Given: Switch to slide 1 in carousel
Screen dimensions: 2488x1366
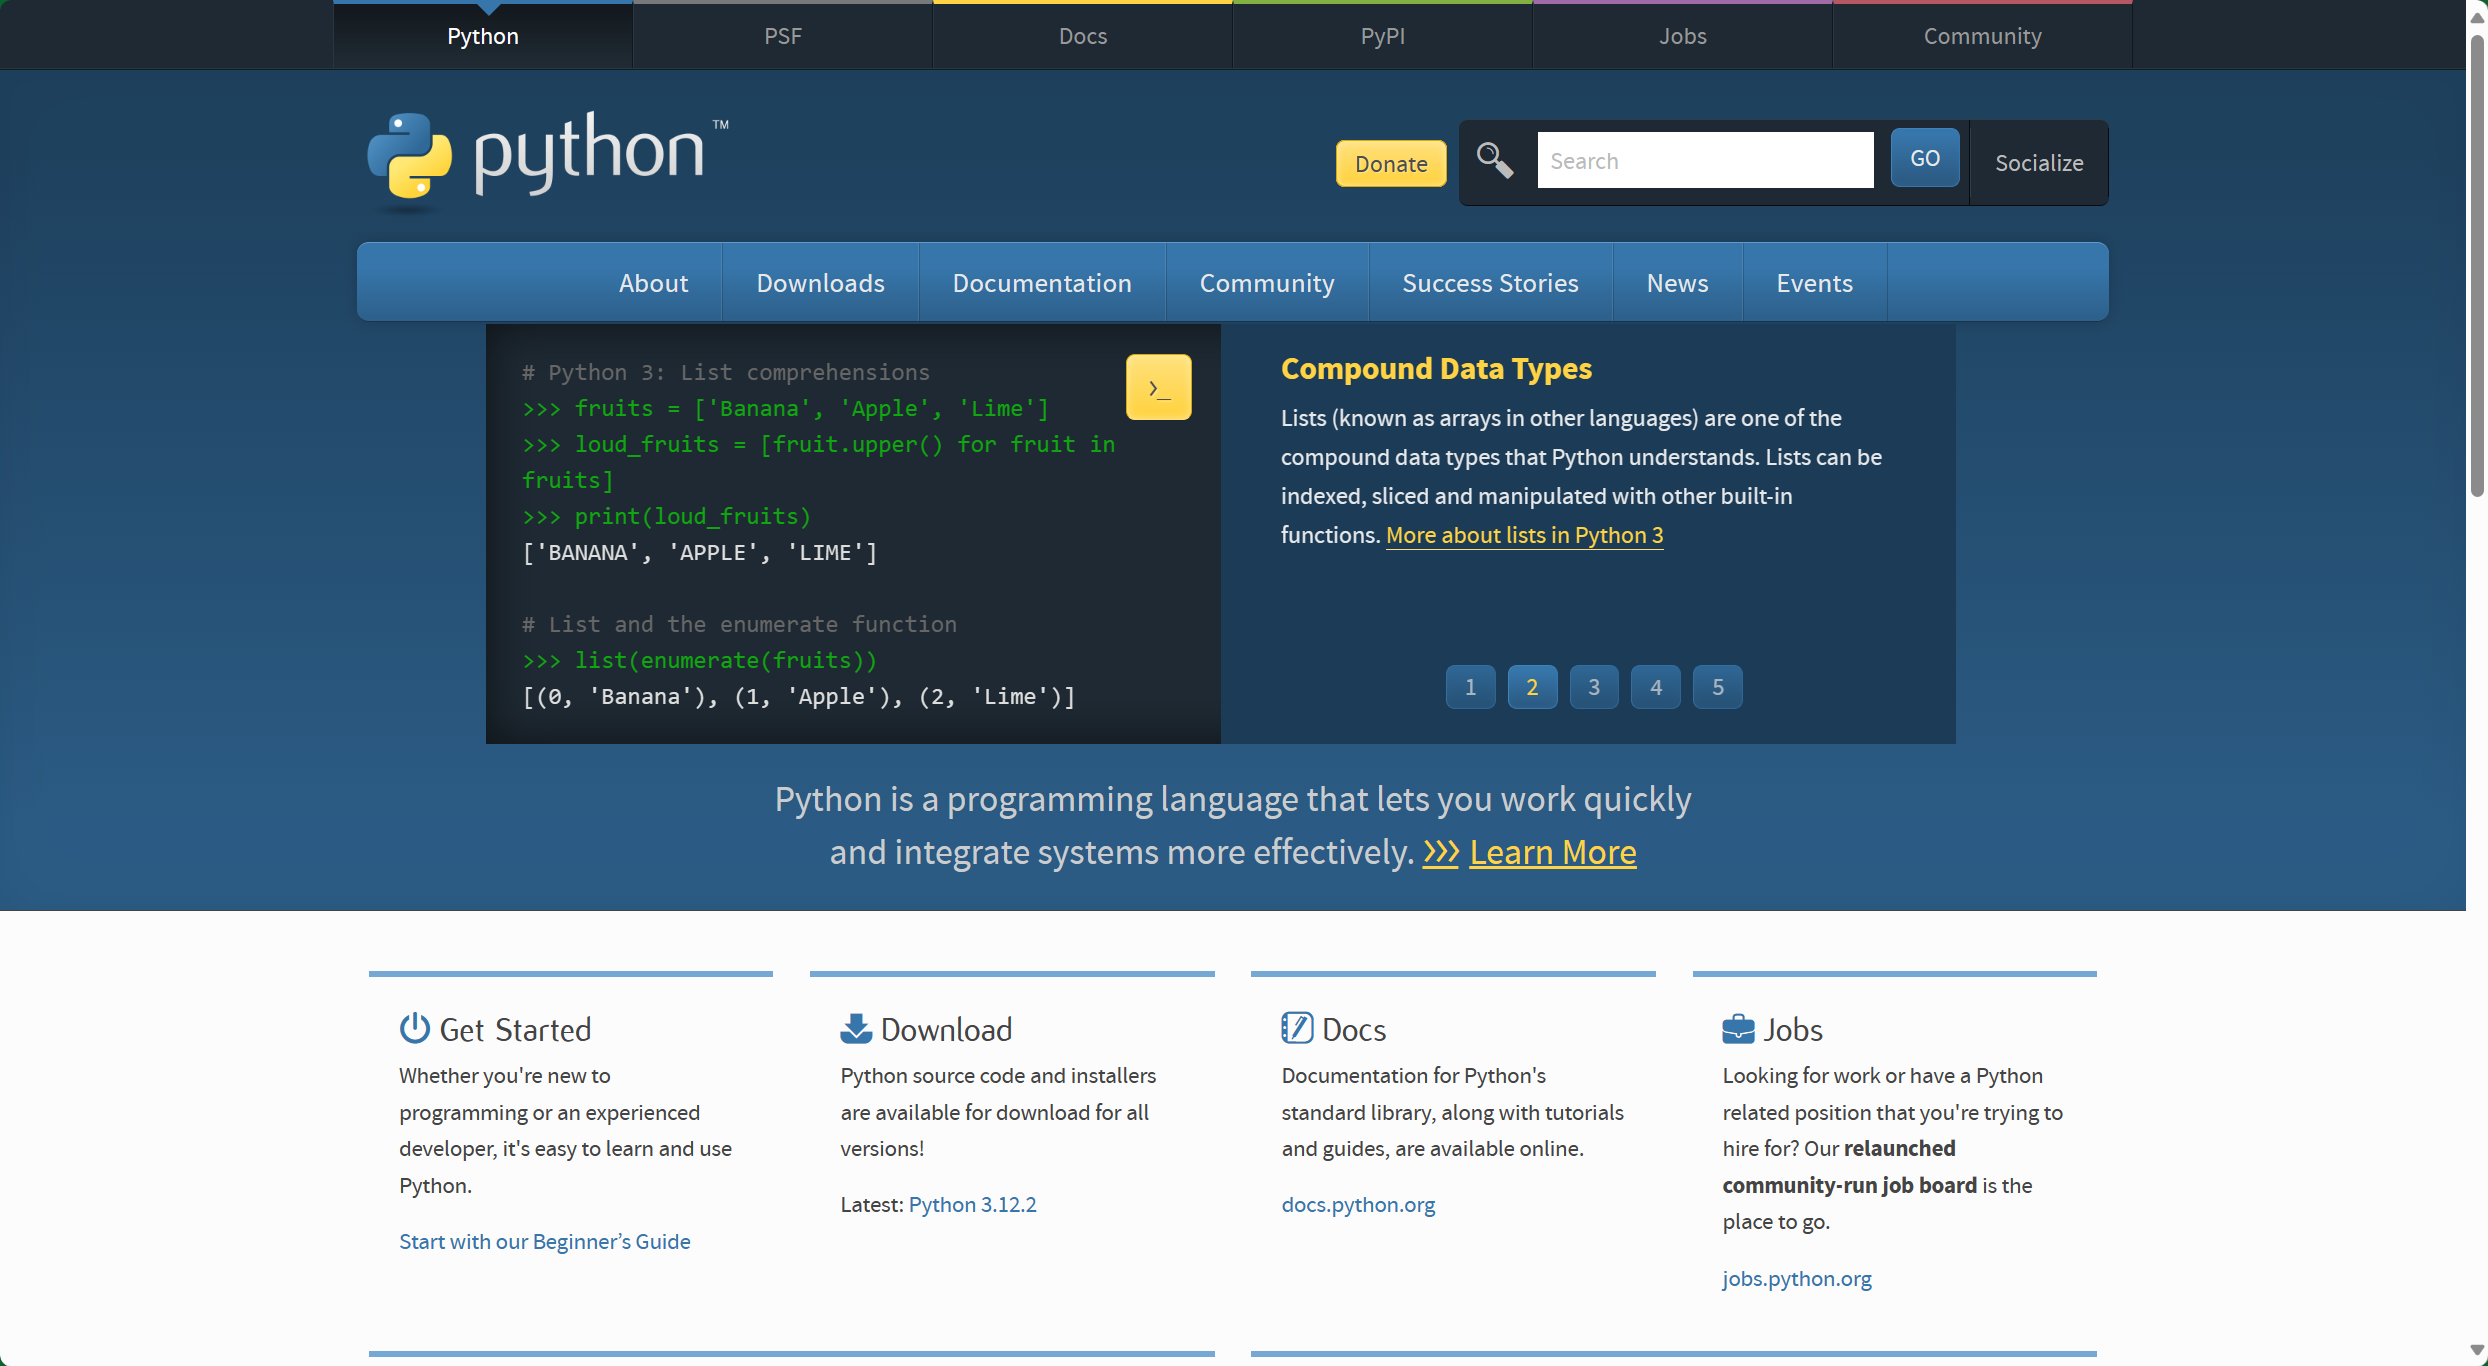Looking at the screenshot, I should [x=1470, y=687].
